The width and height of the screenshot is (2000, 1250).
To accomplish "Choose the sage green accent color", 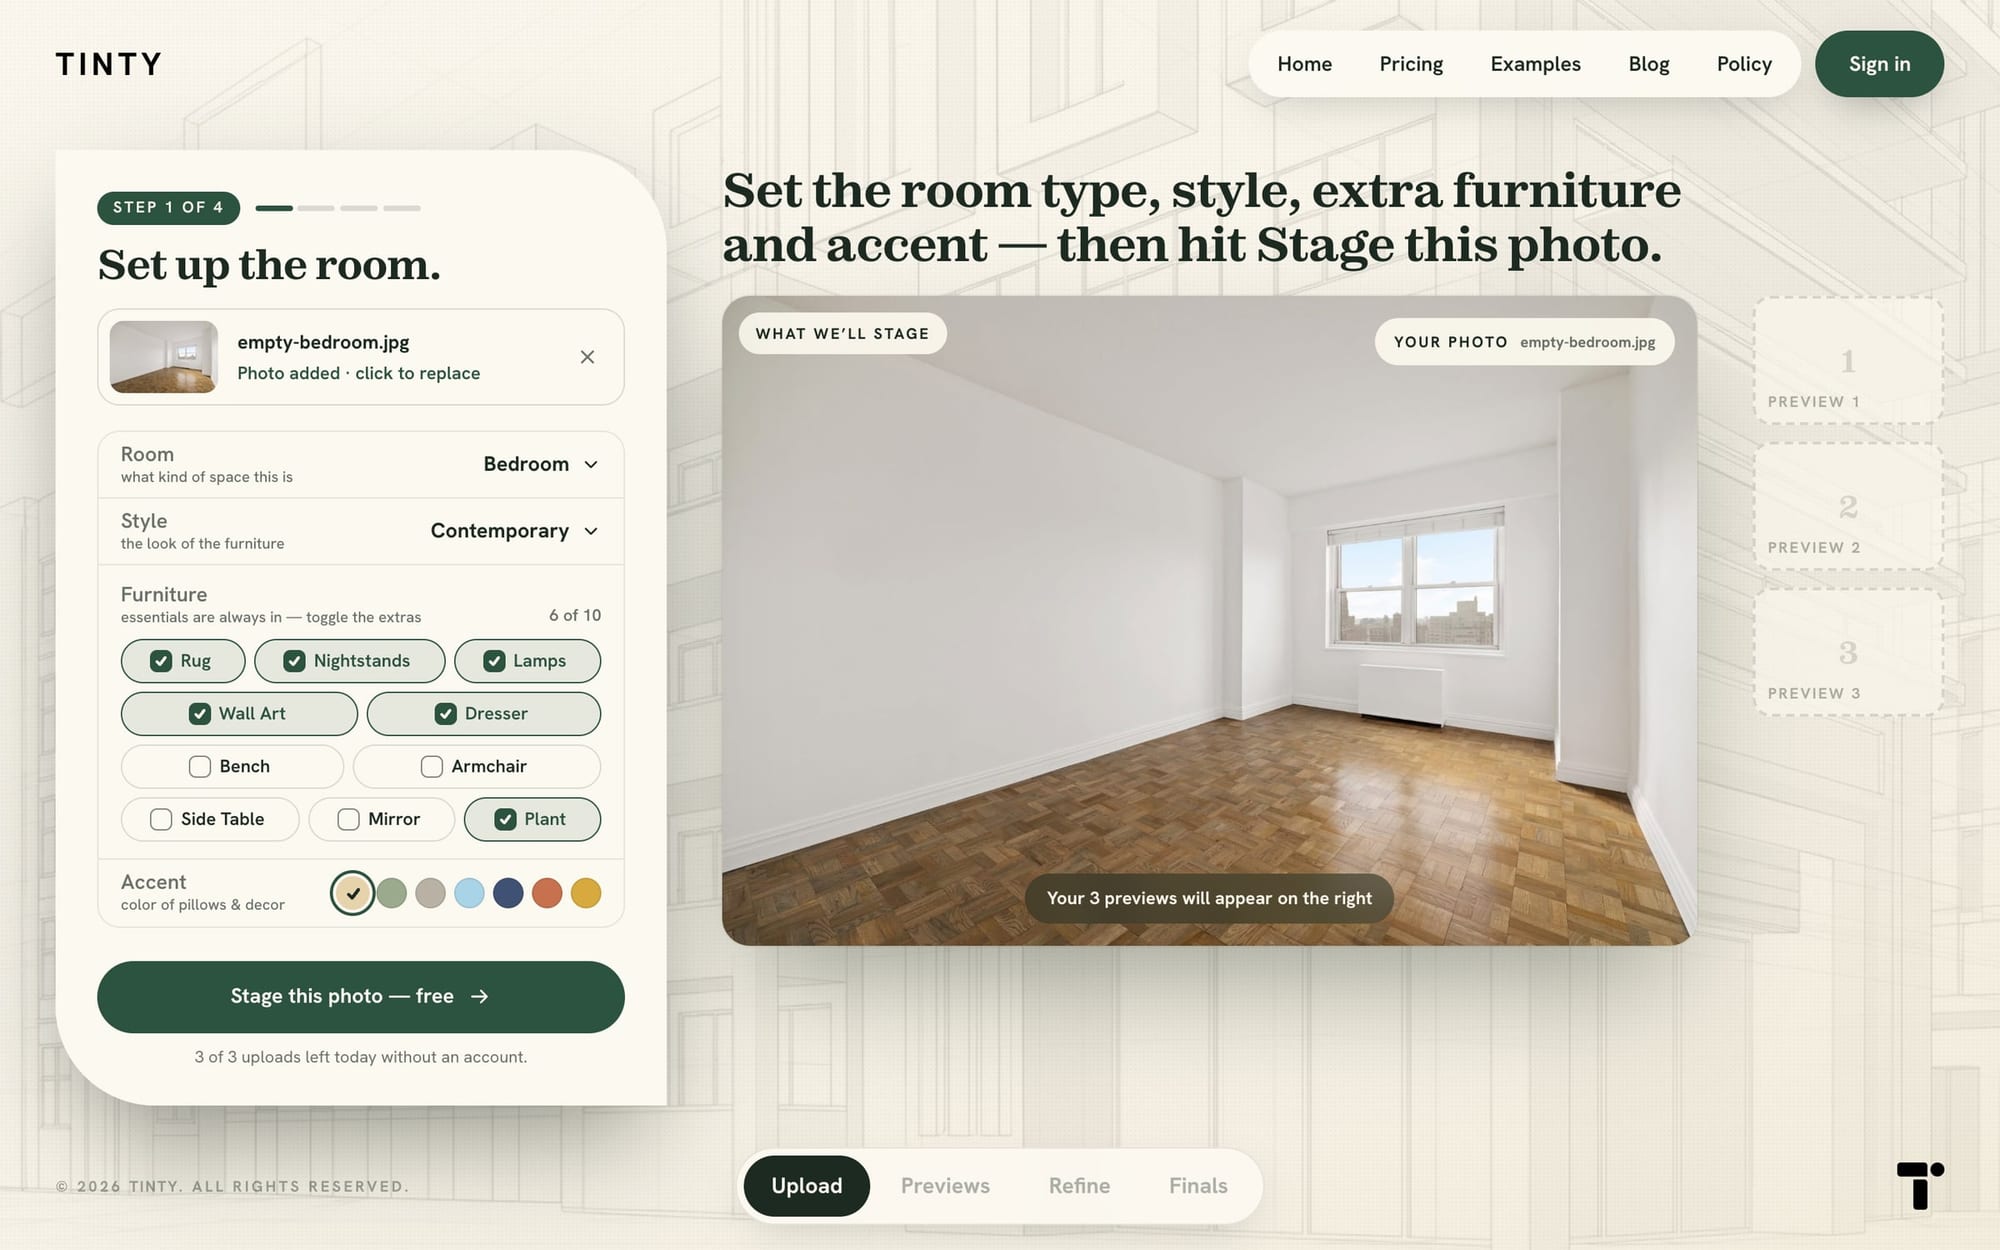I will (392, 893).
